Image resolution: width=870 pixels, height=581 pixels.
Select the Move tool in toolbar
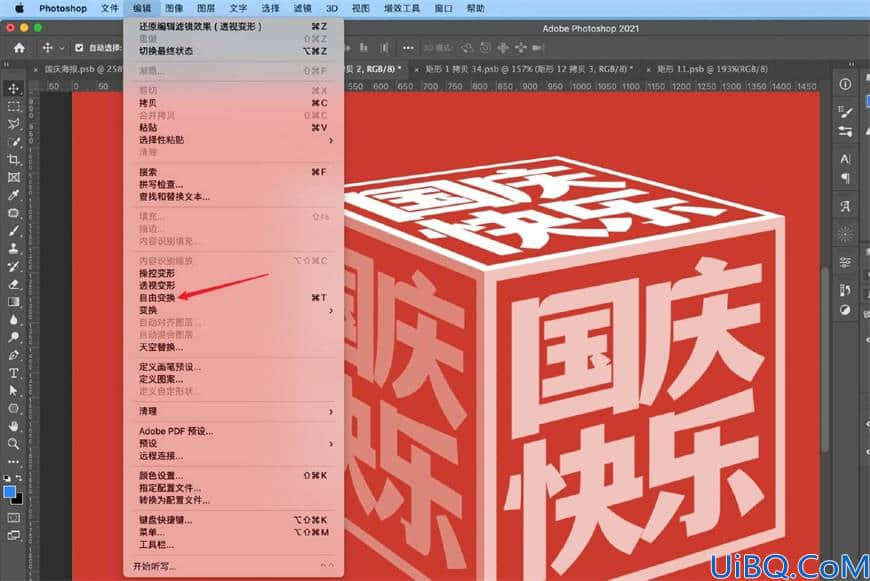click(x=13, y=89)
